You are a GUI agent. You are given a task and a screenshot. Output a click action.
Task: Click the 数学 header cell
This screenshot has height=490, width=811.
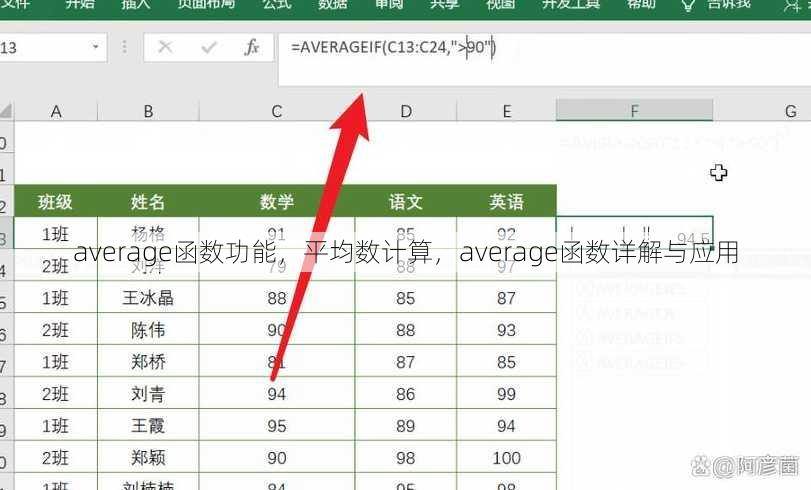[x=277, y=201]
